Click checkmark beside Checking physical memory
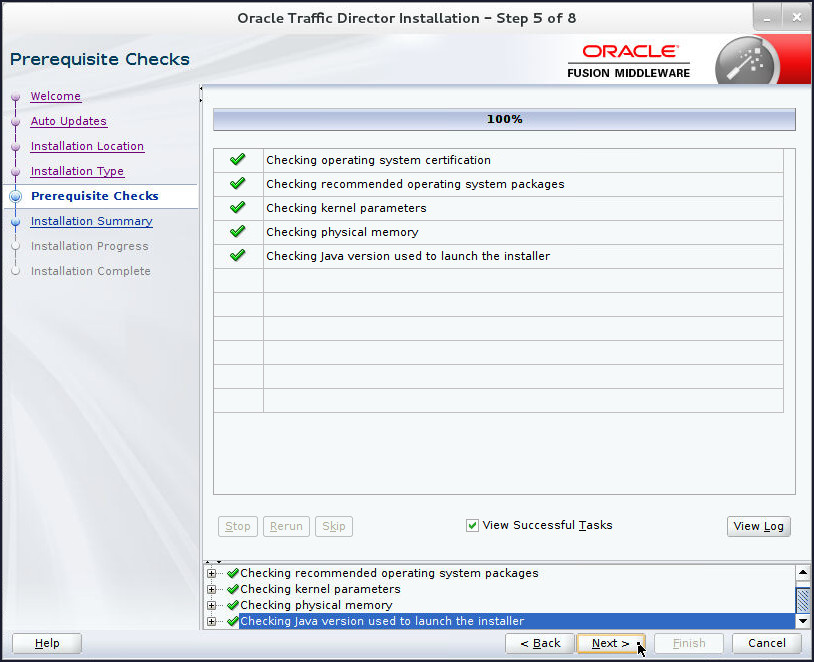The image size is (814, 662). pyautogui.click(x=237, y=231)
